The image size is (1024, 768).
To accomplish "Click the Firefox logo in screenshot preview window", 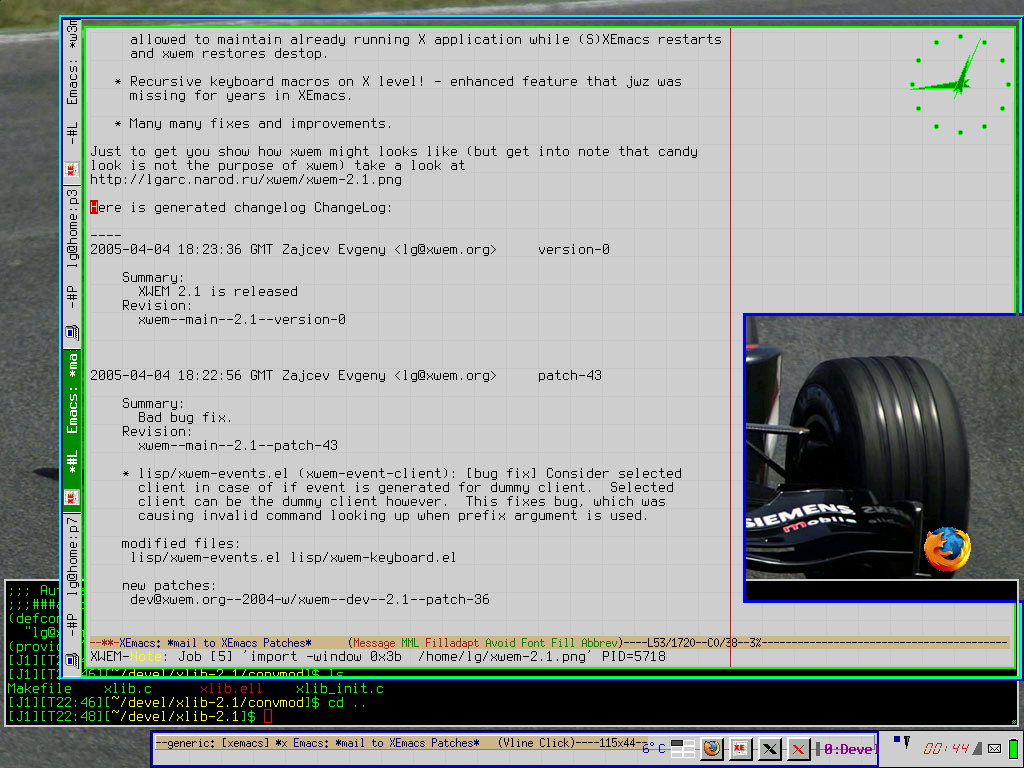I will point(948,549).
